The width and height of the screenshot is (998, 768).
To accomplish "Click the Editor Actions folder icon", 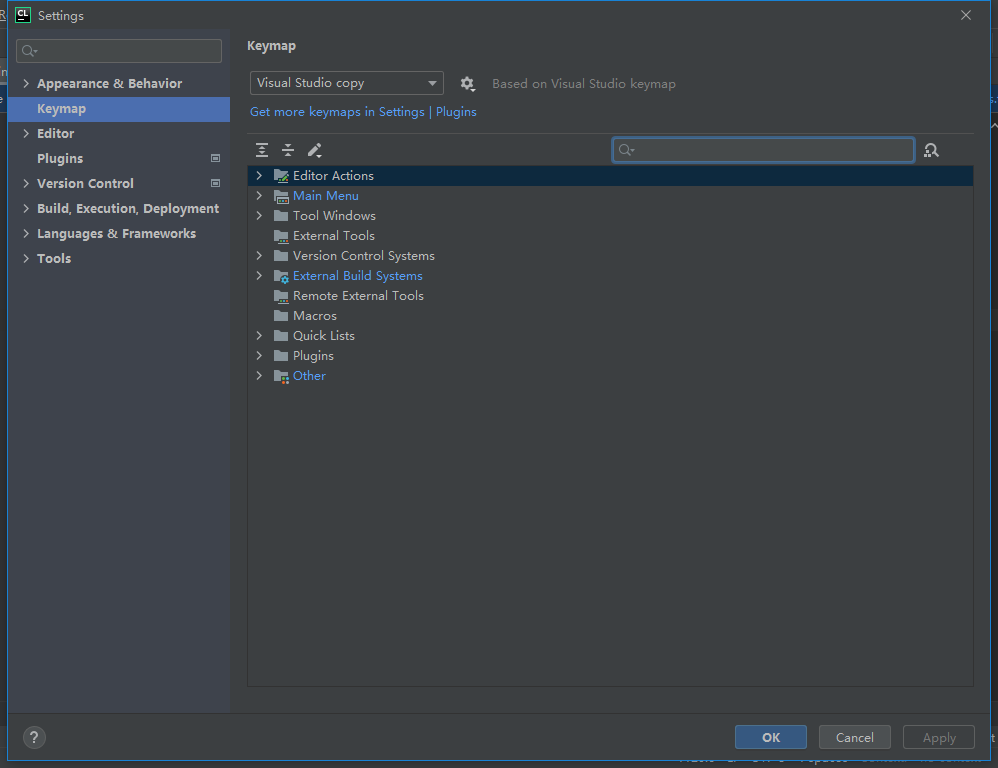I will tap(281, 176).
